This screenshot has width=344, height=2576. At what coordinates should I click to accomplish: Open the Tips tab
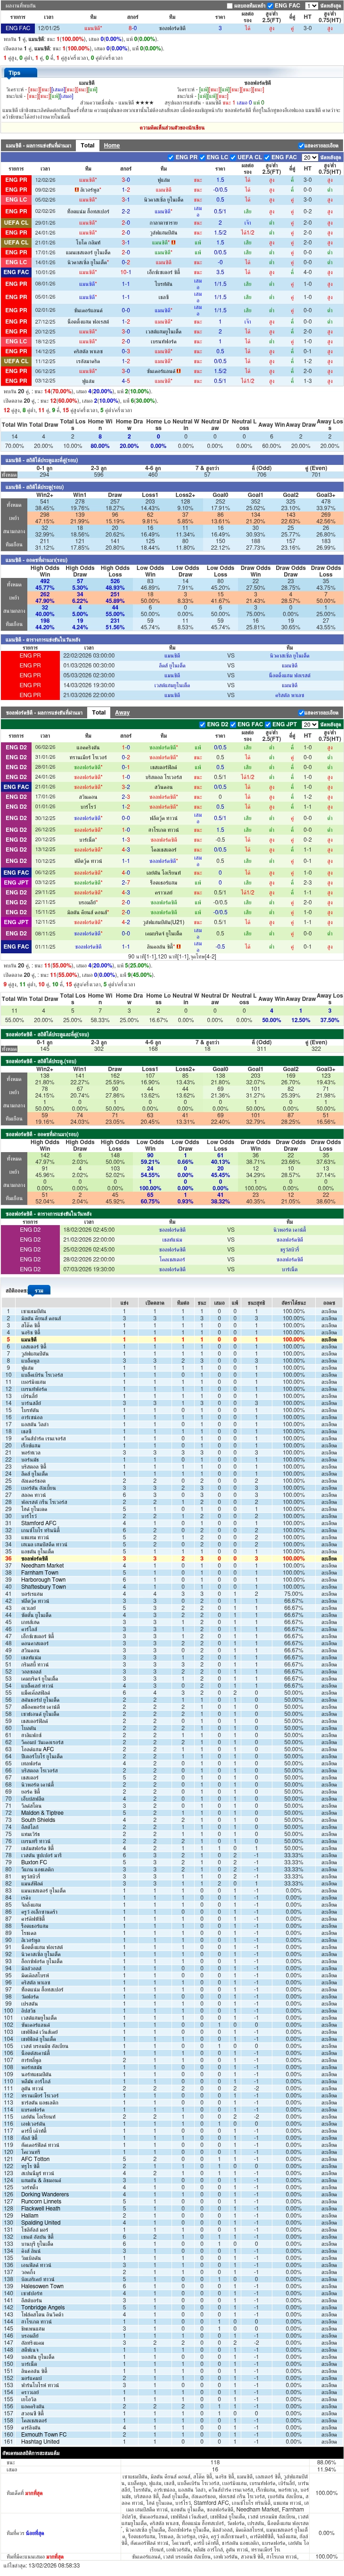[x=14, y=73]
